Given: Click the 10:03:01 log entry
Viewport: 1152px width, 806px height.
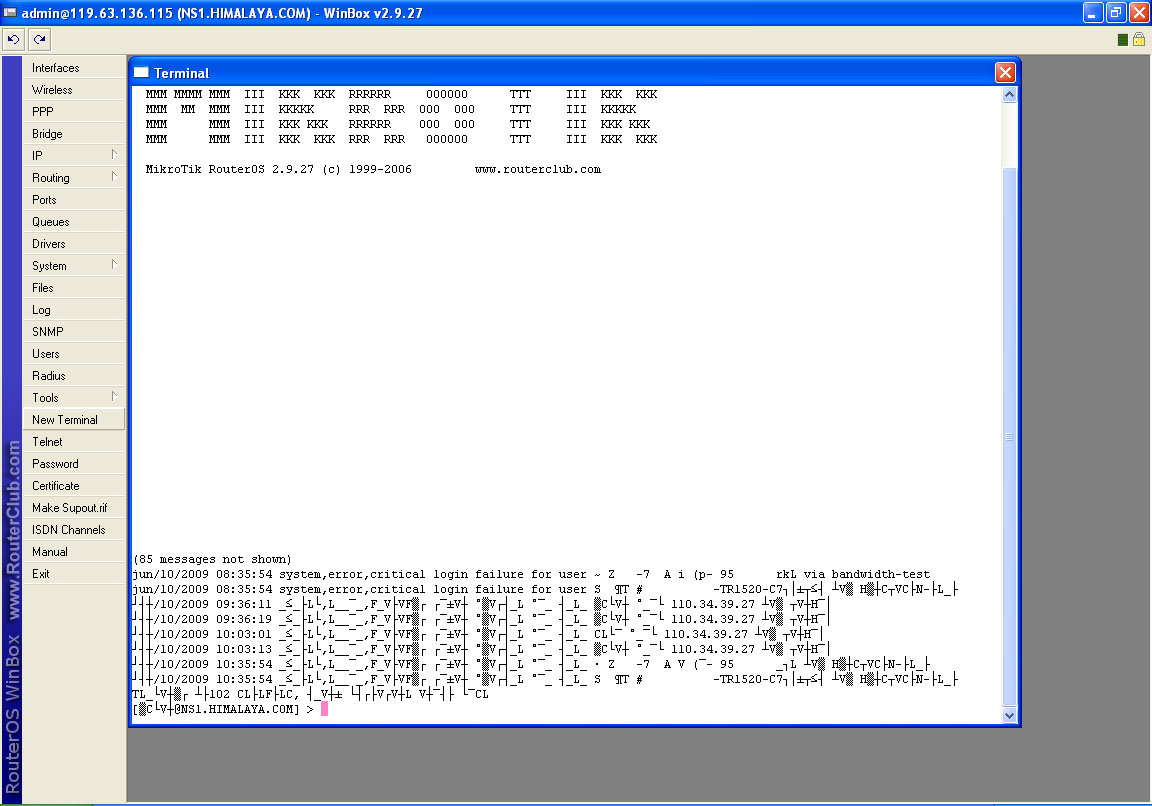Looking at the screenshot, I should click(x=478, y=634).
